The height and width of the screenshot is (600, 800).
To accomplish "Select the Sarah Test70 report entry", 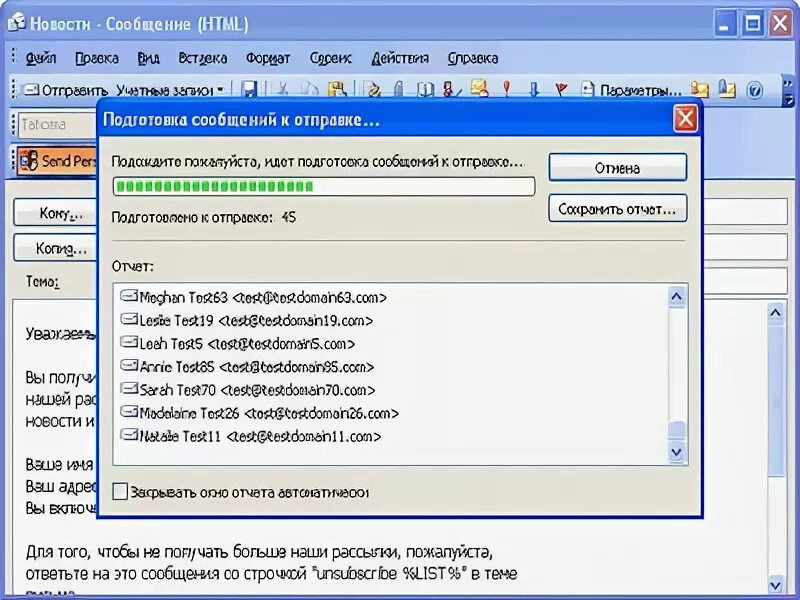I will point(247,390).
